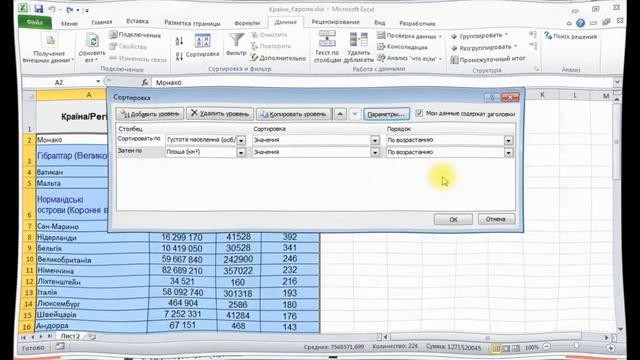Click 'Параметры...' button
640x360 pixels.
tap(386, 114)
